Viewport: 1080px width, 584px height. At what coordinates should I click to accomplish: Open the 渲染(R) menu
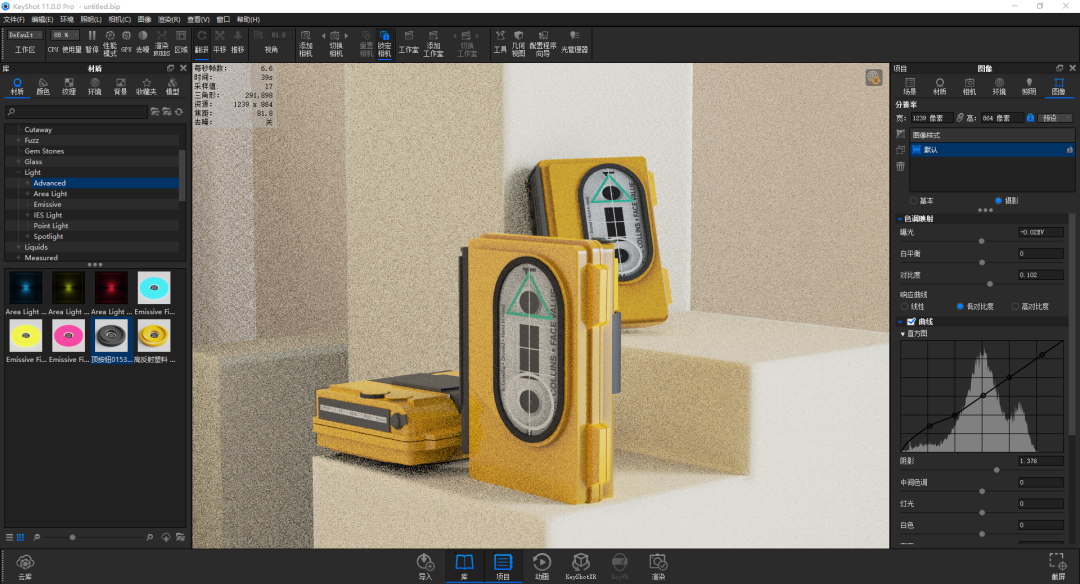click(170, 19)
